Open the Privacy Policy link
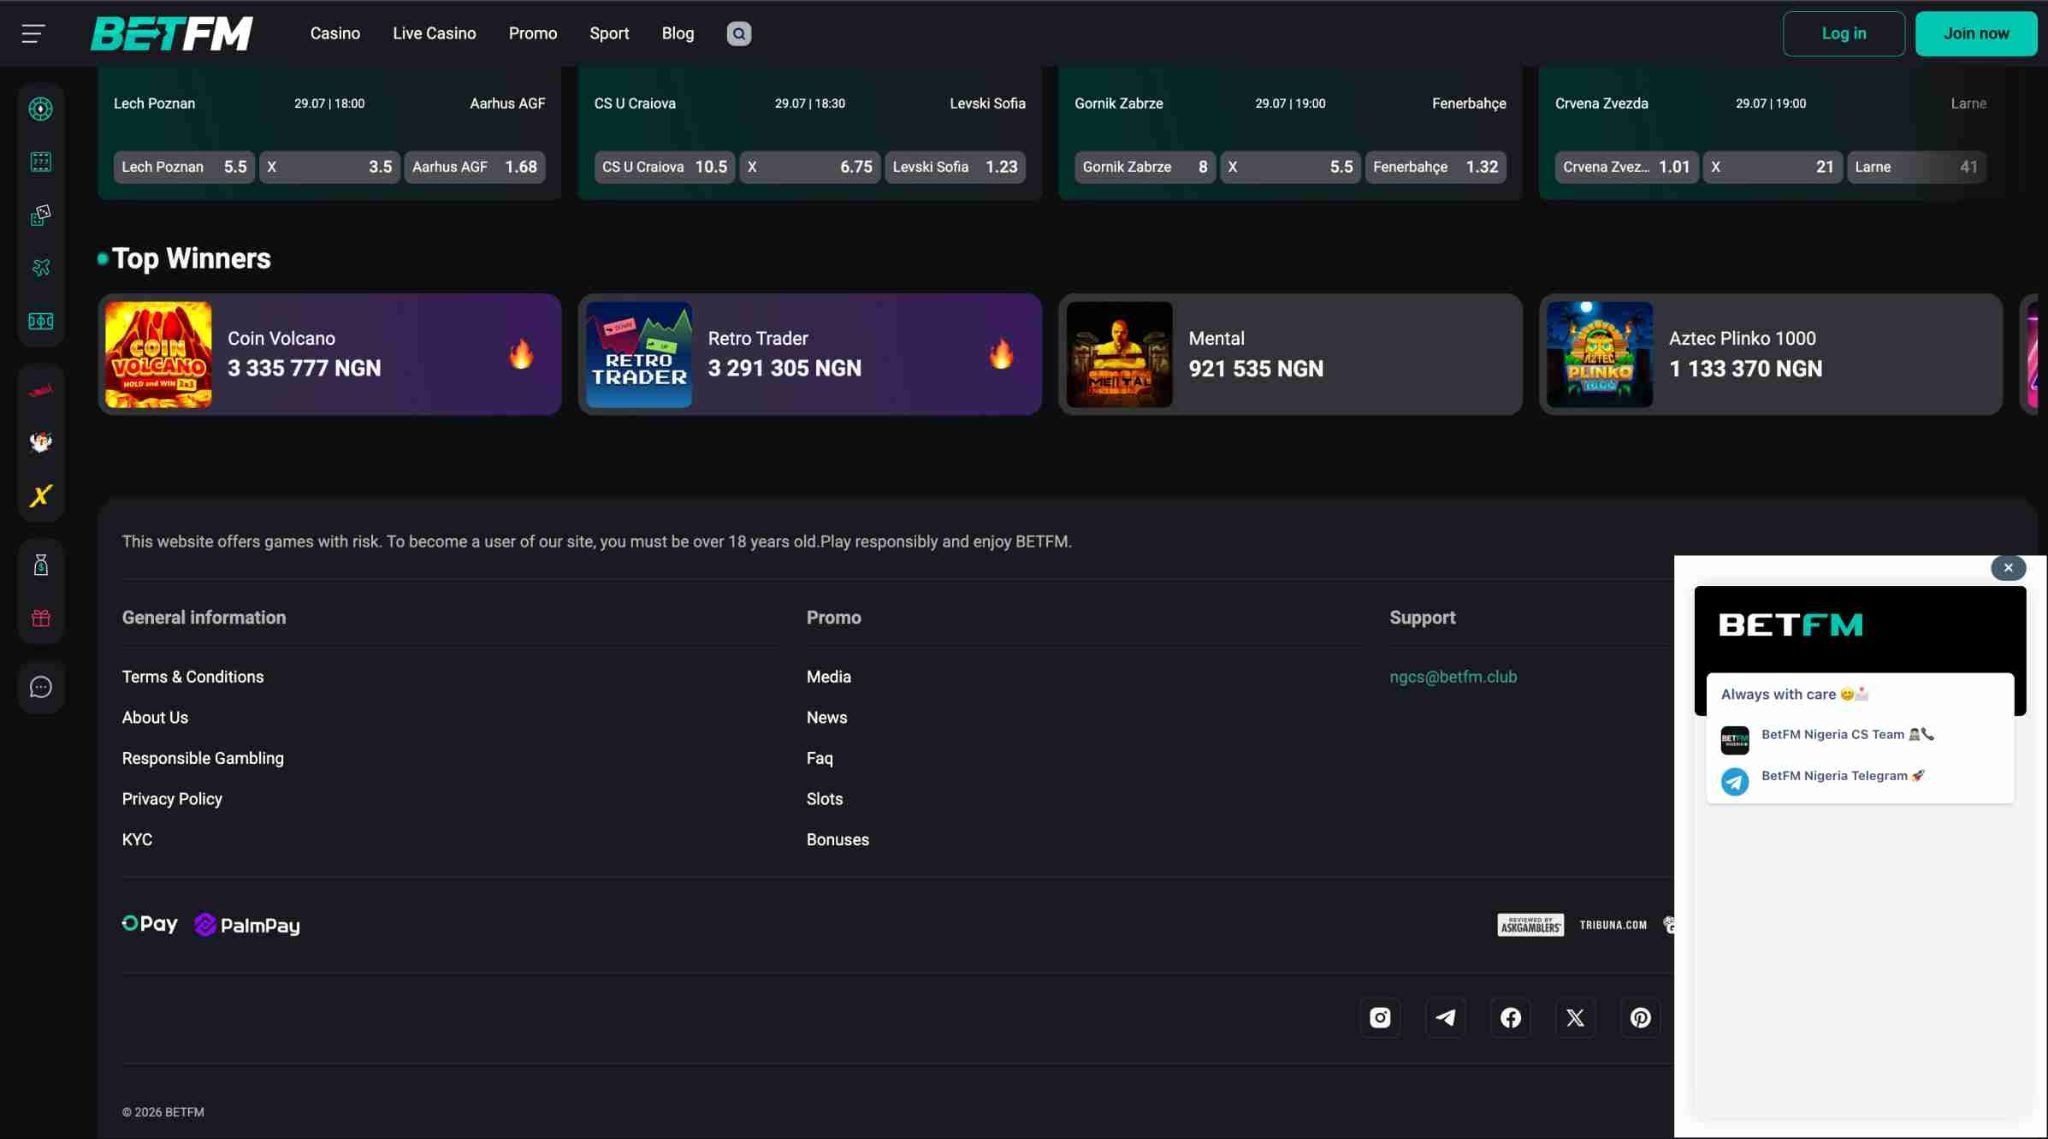Screen dimensions: 2048x1139 pyautogui.click(x=172, y=799)
